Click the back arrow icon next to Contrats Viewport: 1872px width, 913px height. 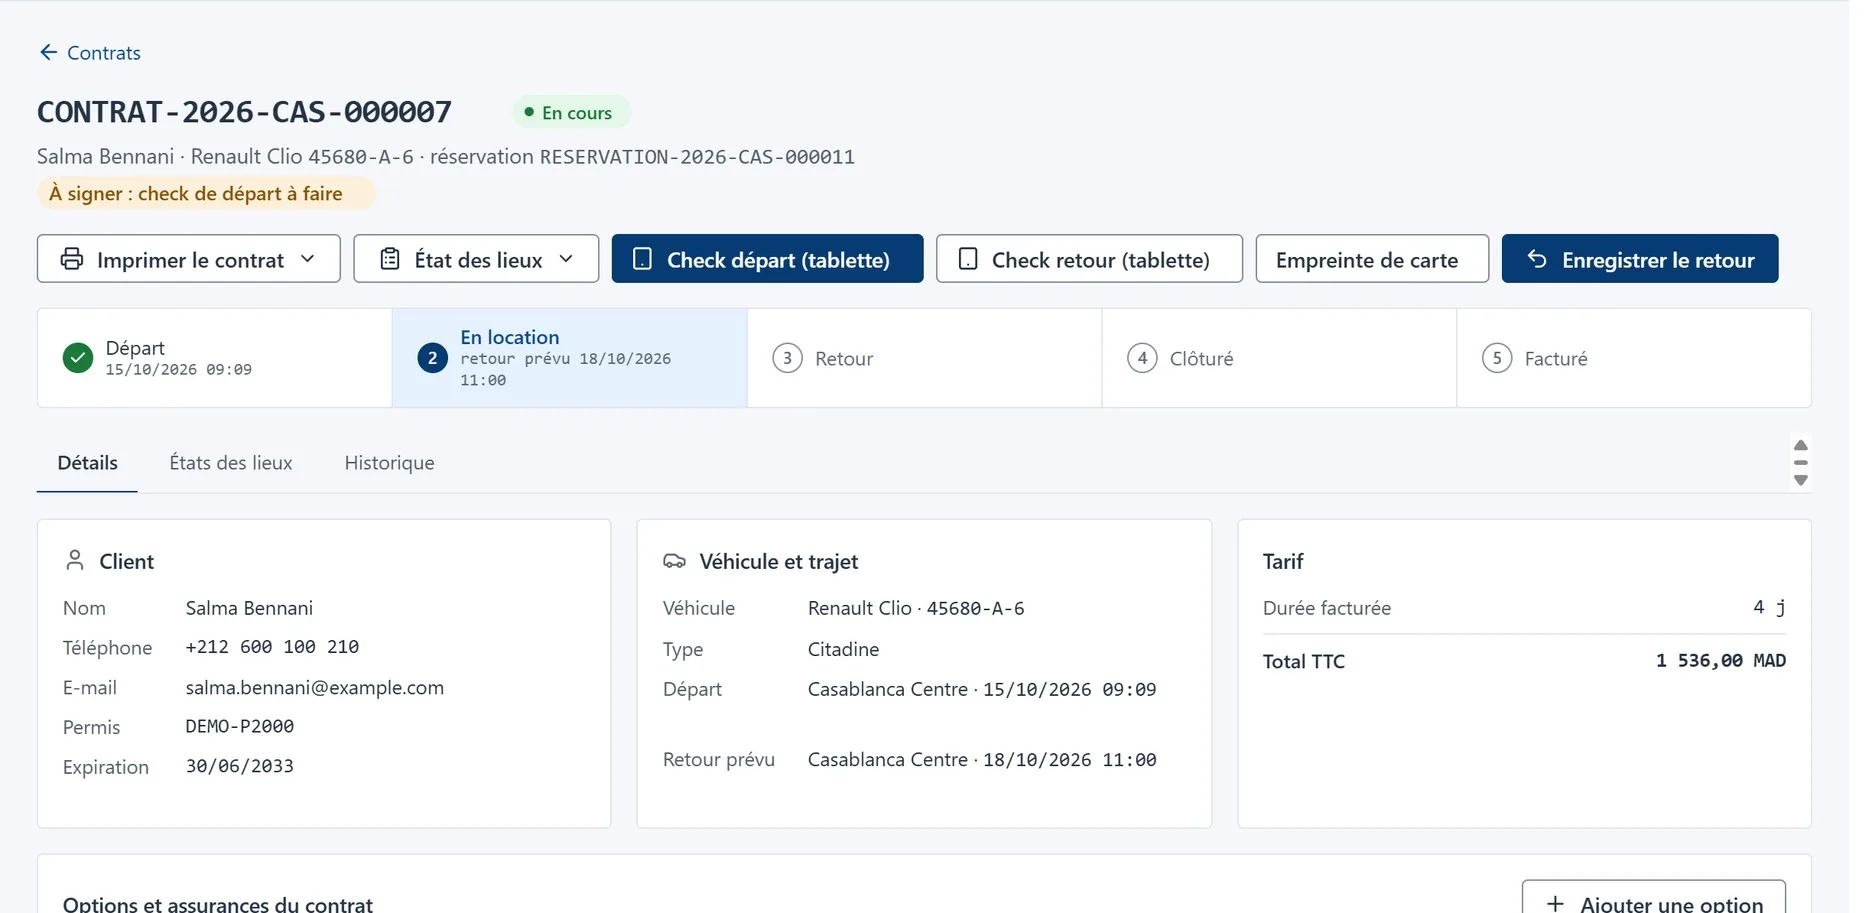click(x=48, y=52)
